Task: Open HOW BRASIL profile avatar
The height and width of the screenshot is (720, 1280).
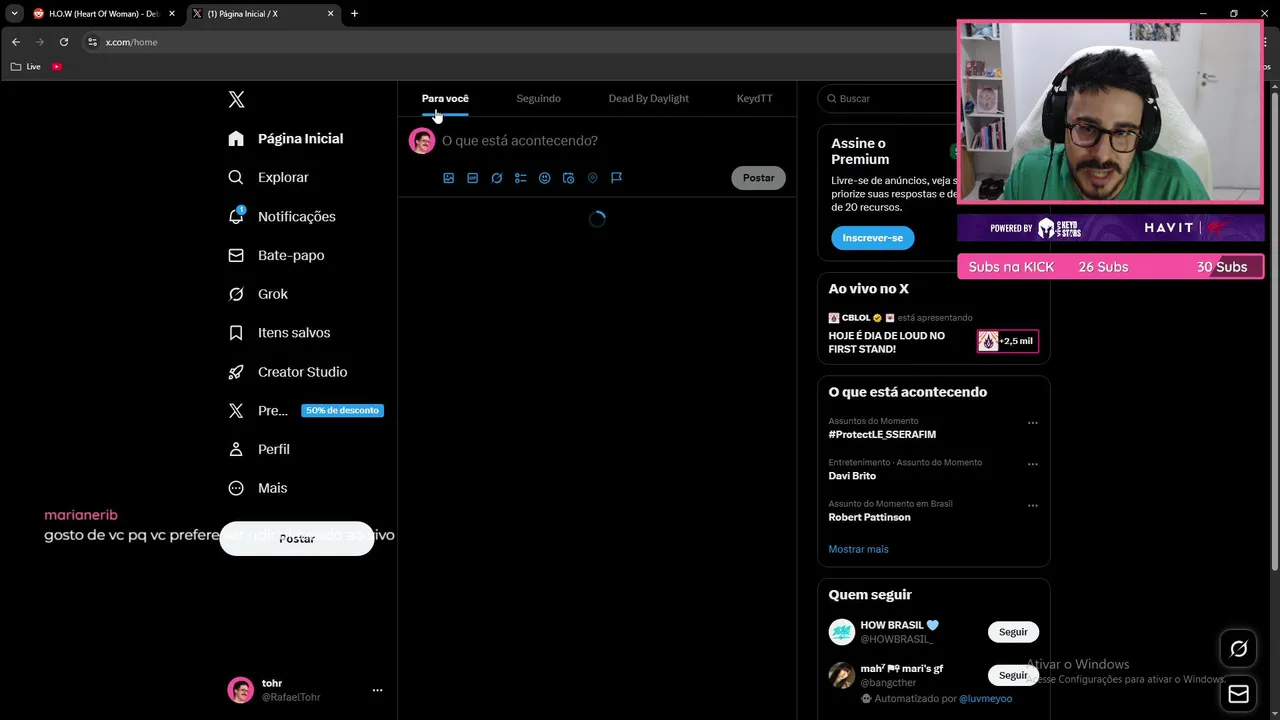Action: click(841, 632)
